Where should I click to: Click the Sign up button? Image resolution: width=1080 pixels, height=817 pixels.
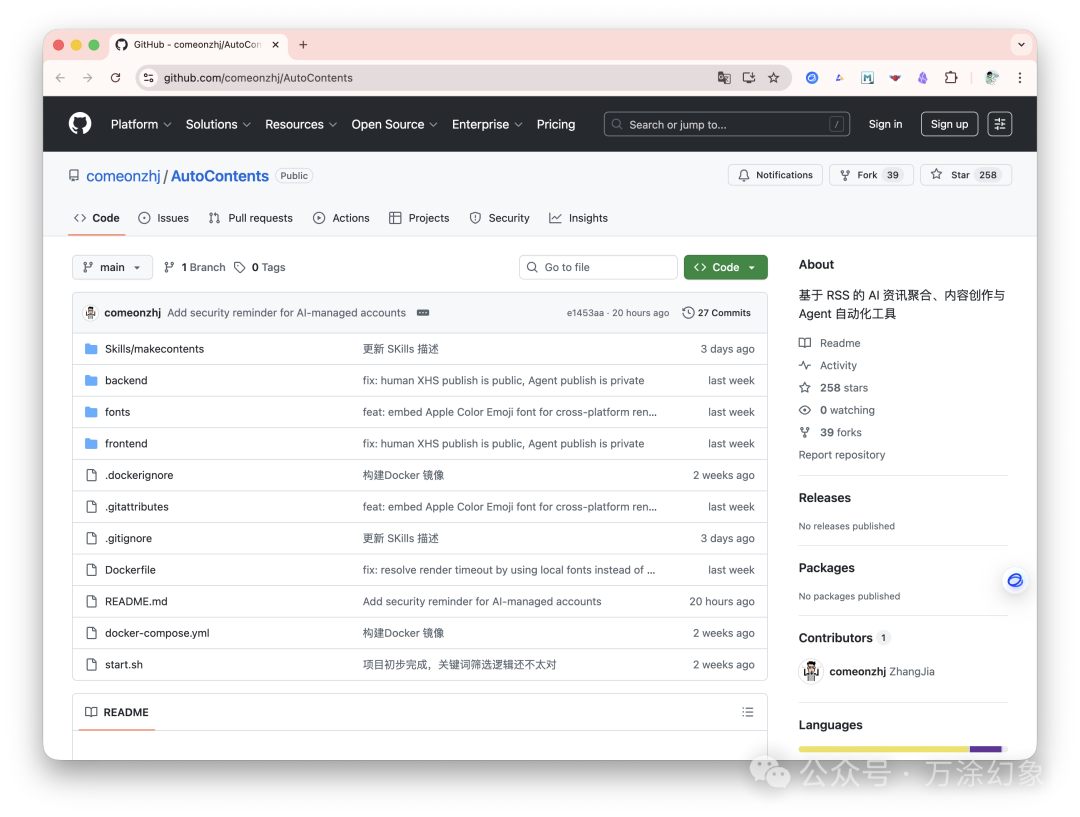948,123
